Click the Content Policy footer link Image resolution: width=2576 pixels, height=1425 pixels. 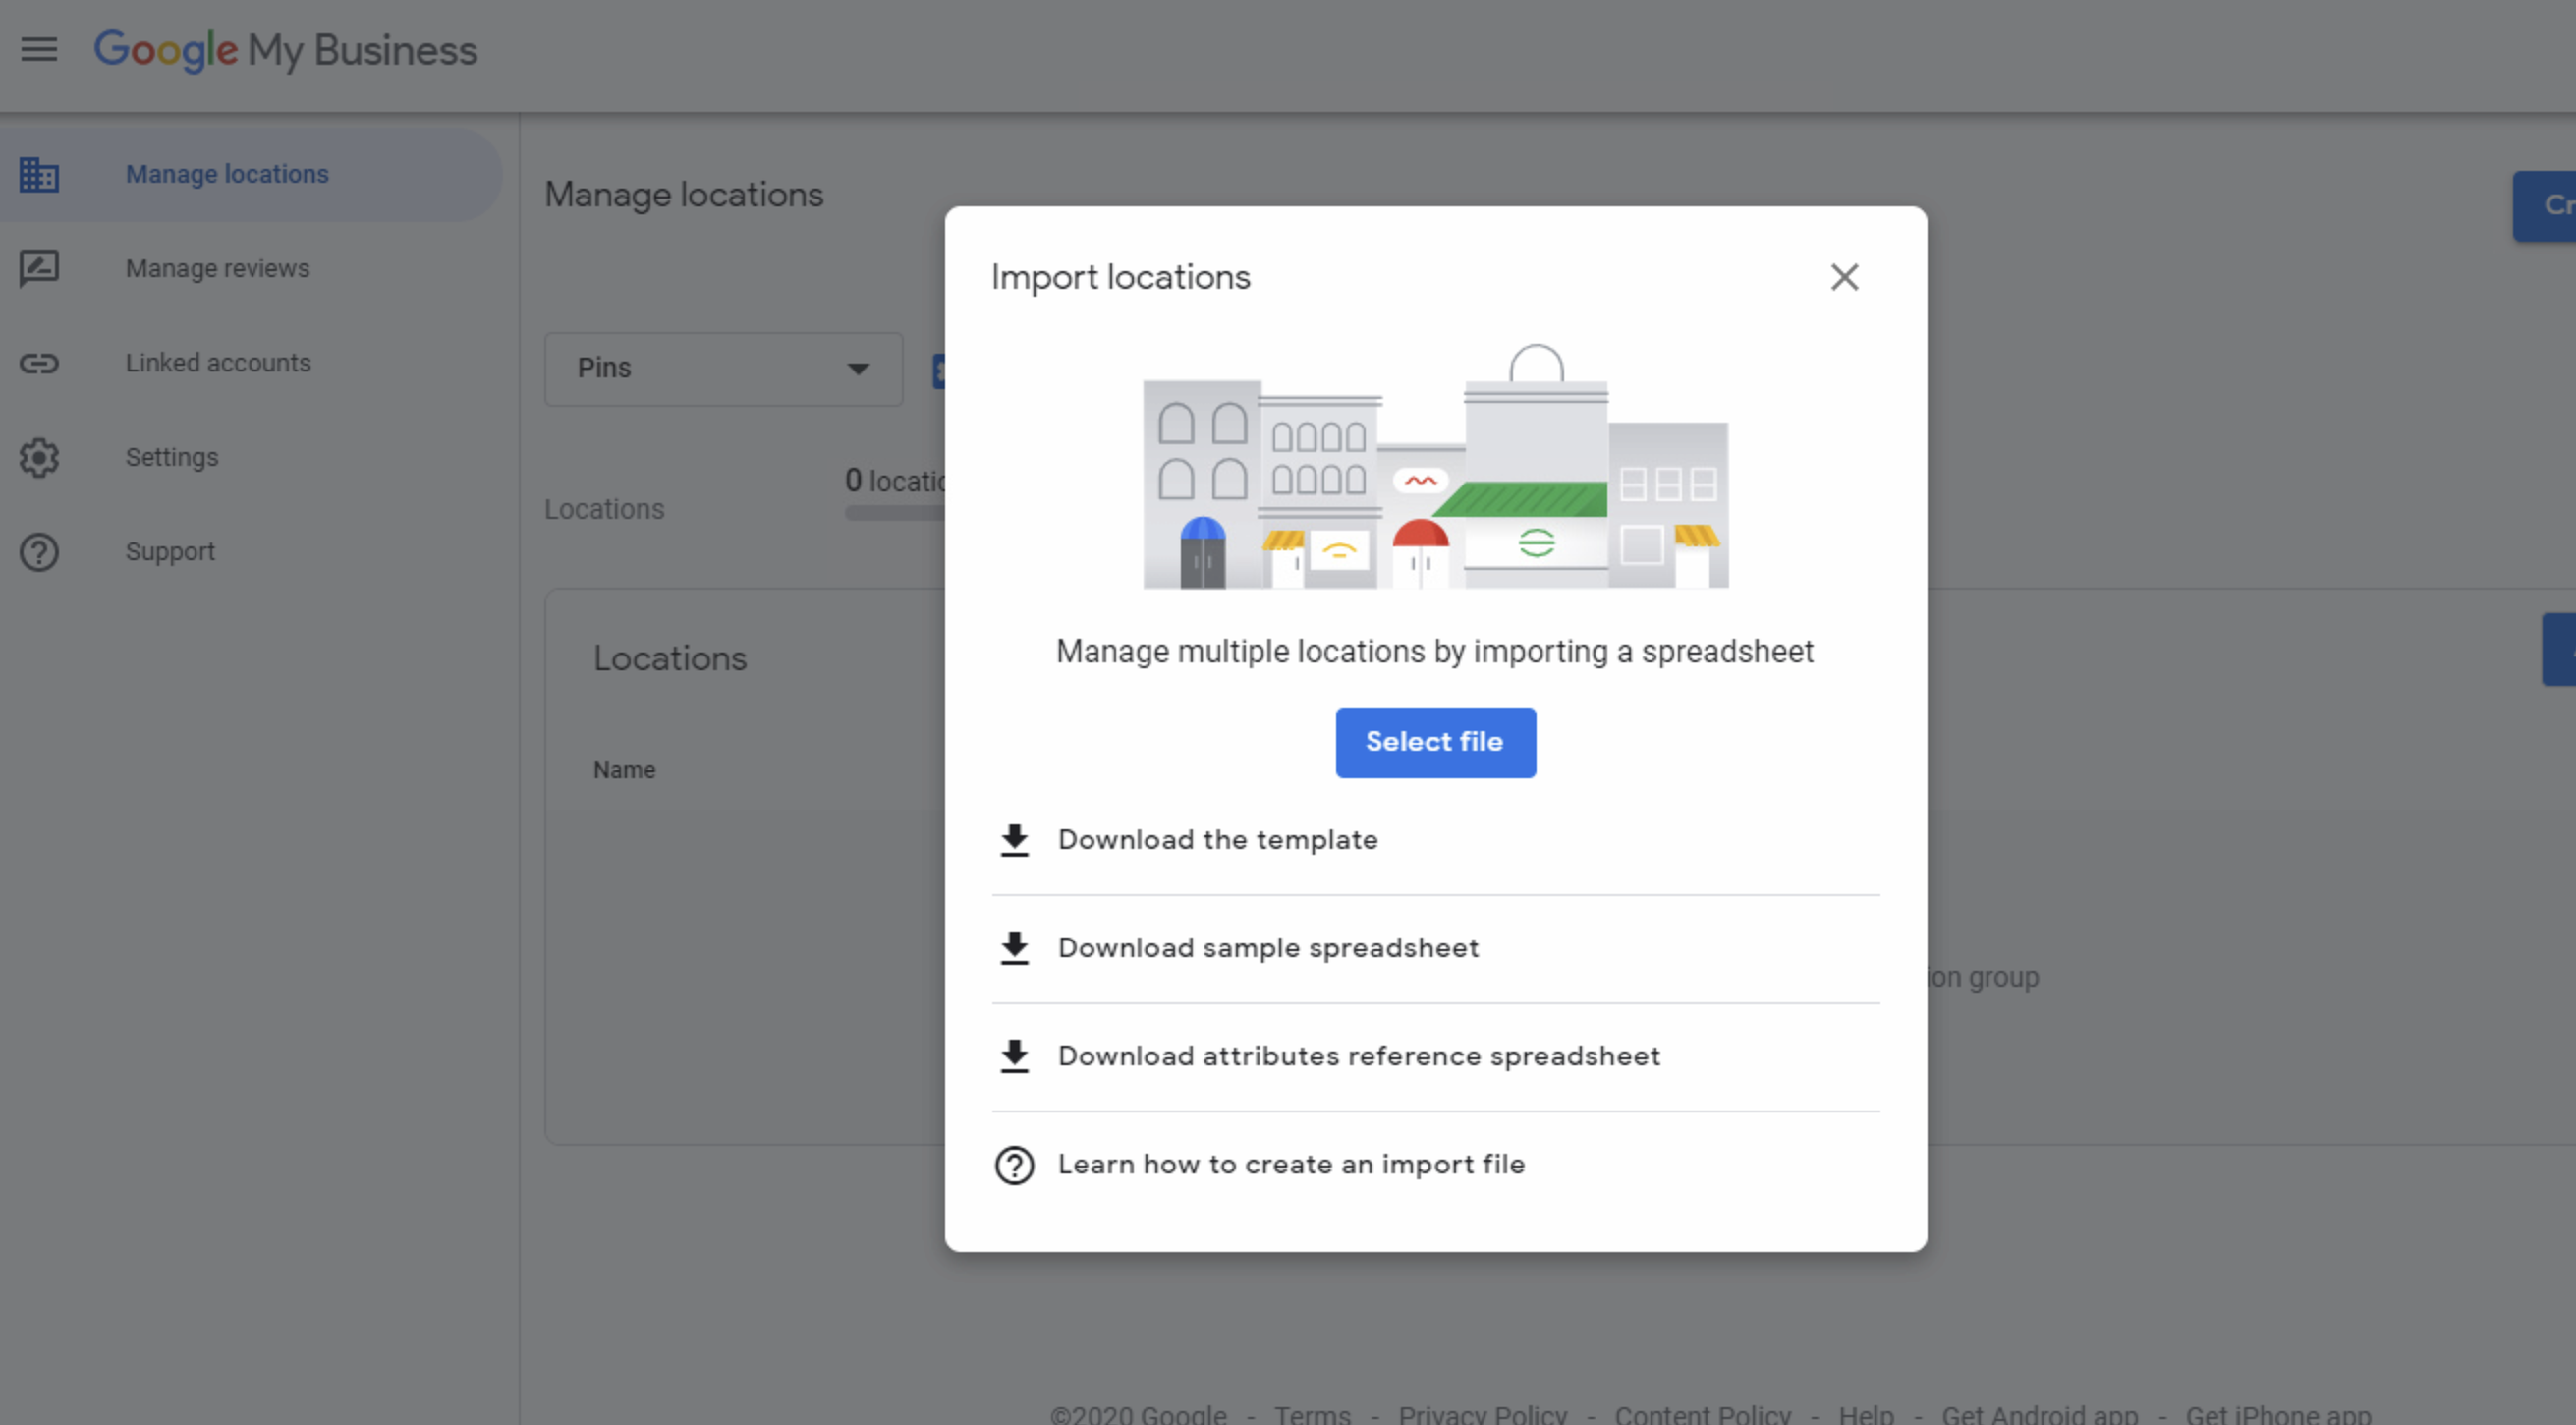click(1702, 1414)
